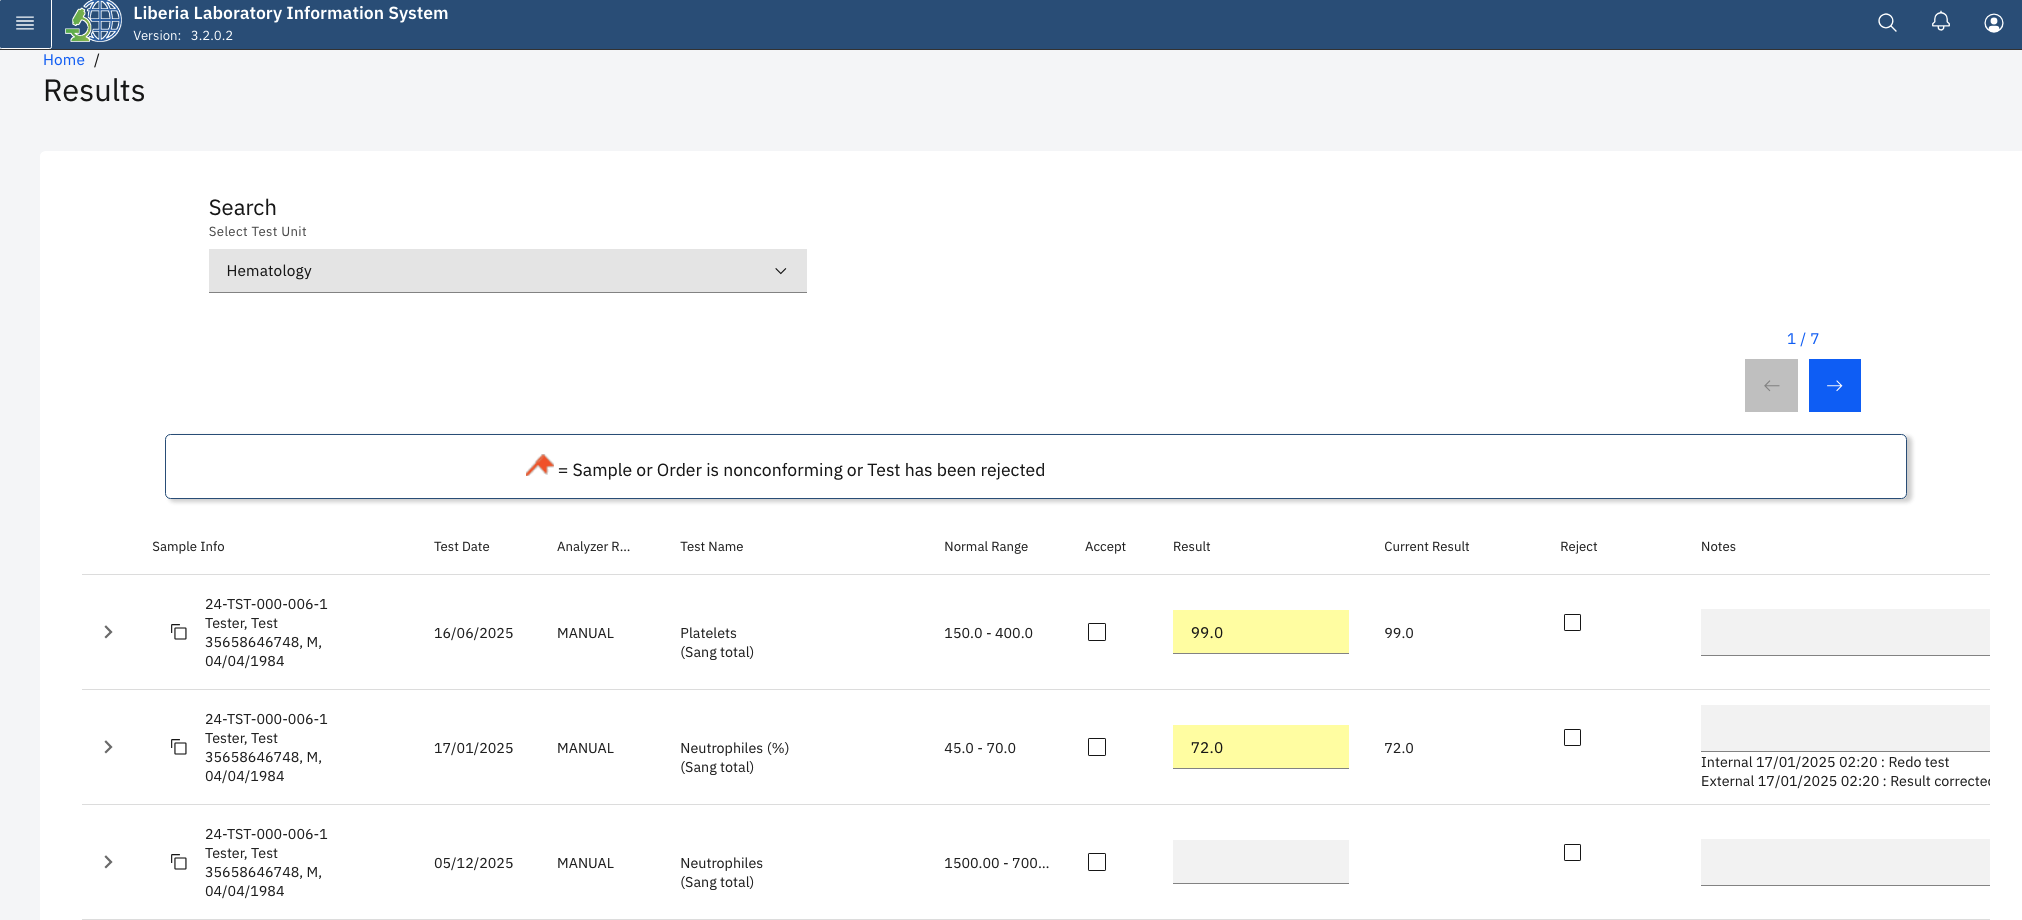Click the Platelets result field showing 99.0
The image size is (2022, 920).
(x=1260, y=632)
